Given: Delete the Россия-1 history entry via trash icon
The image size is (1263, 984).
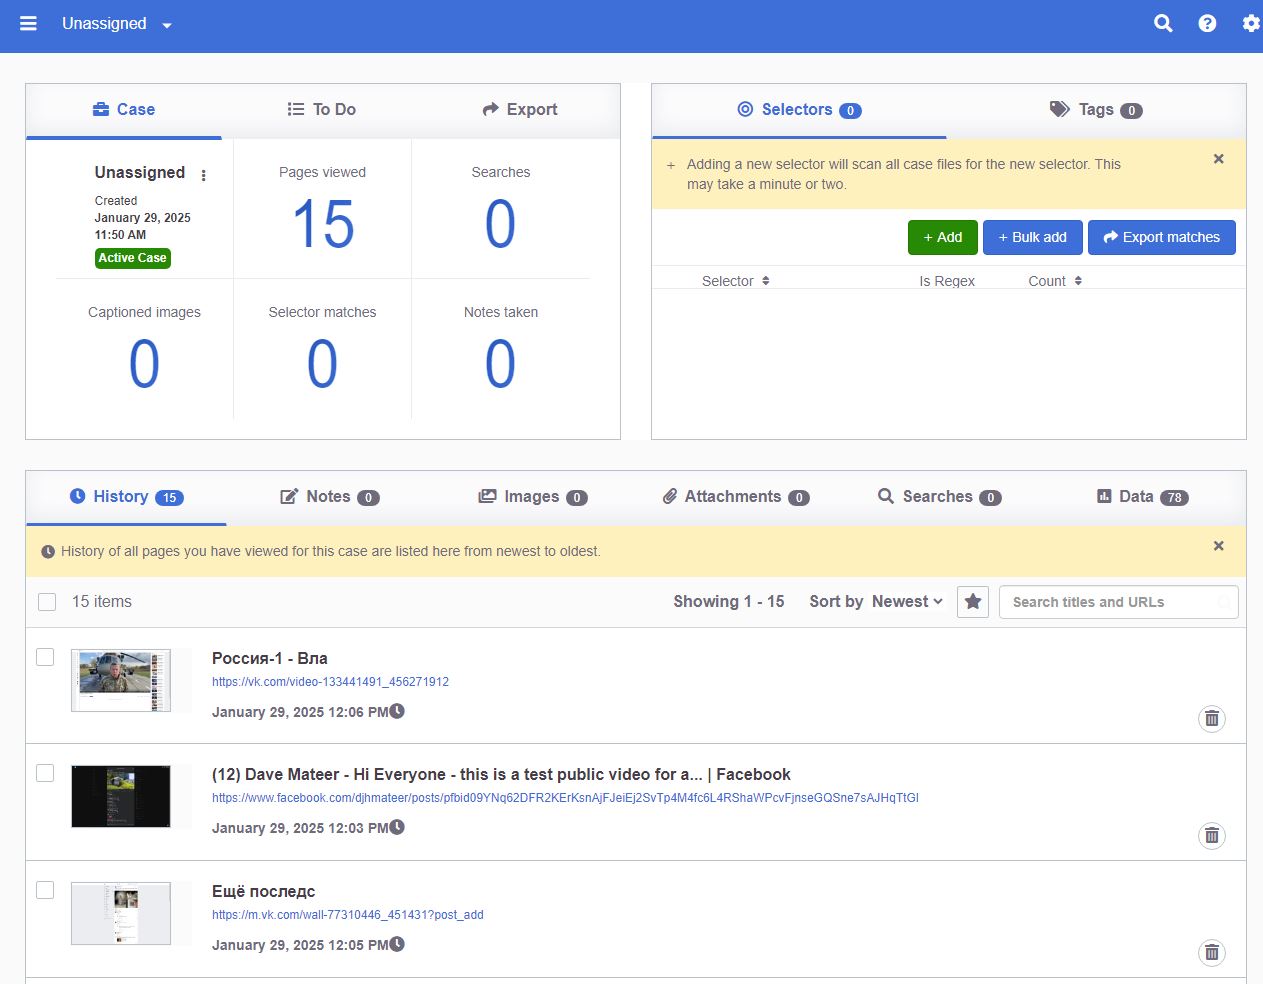Looking at the screenshot, I should coord(1211,718).
